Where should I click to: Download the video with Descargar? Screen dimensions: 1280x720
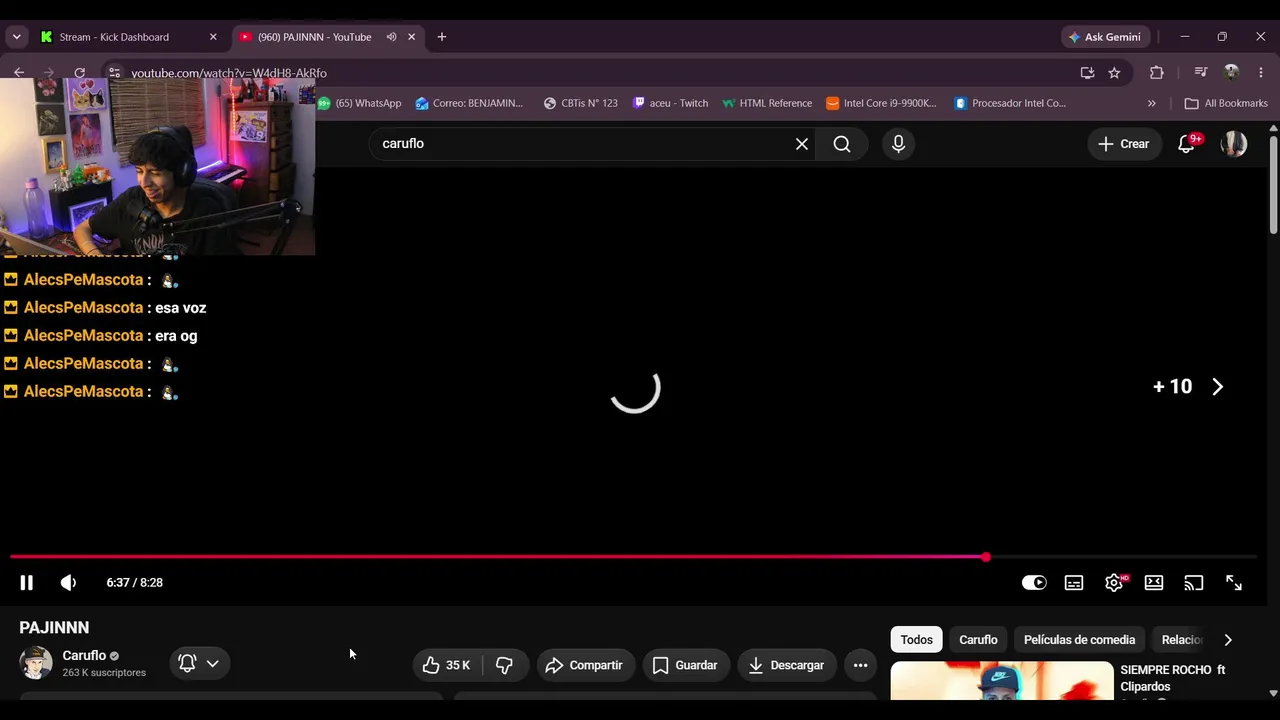pyautogui.click(x=787, y=665)
